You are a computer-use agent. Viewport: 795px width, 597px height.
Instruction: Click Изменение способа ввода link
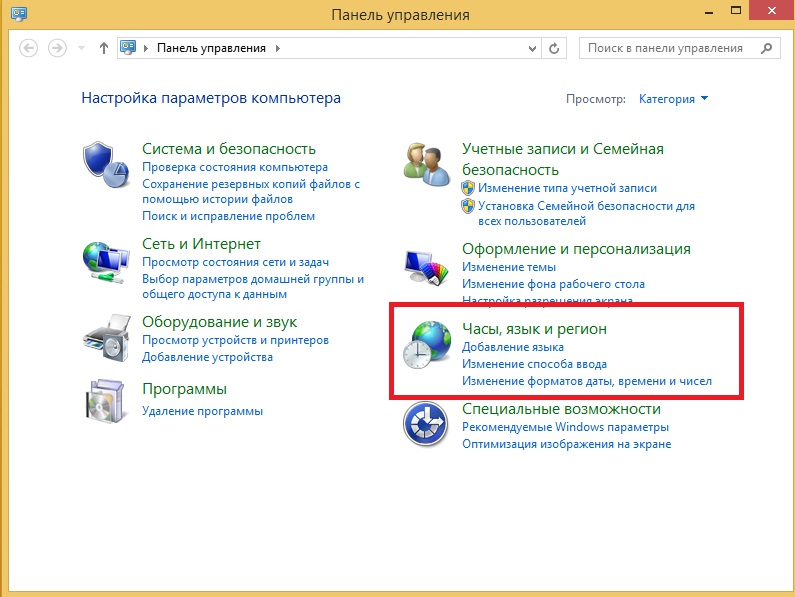(534, 364)
